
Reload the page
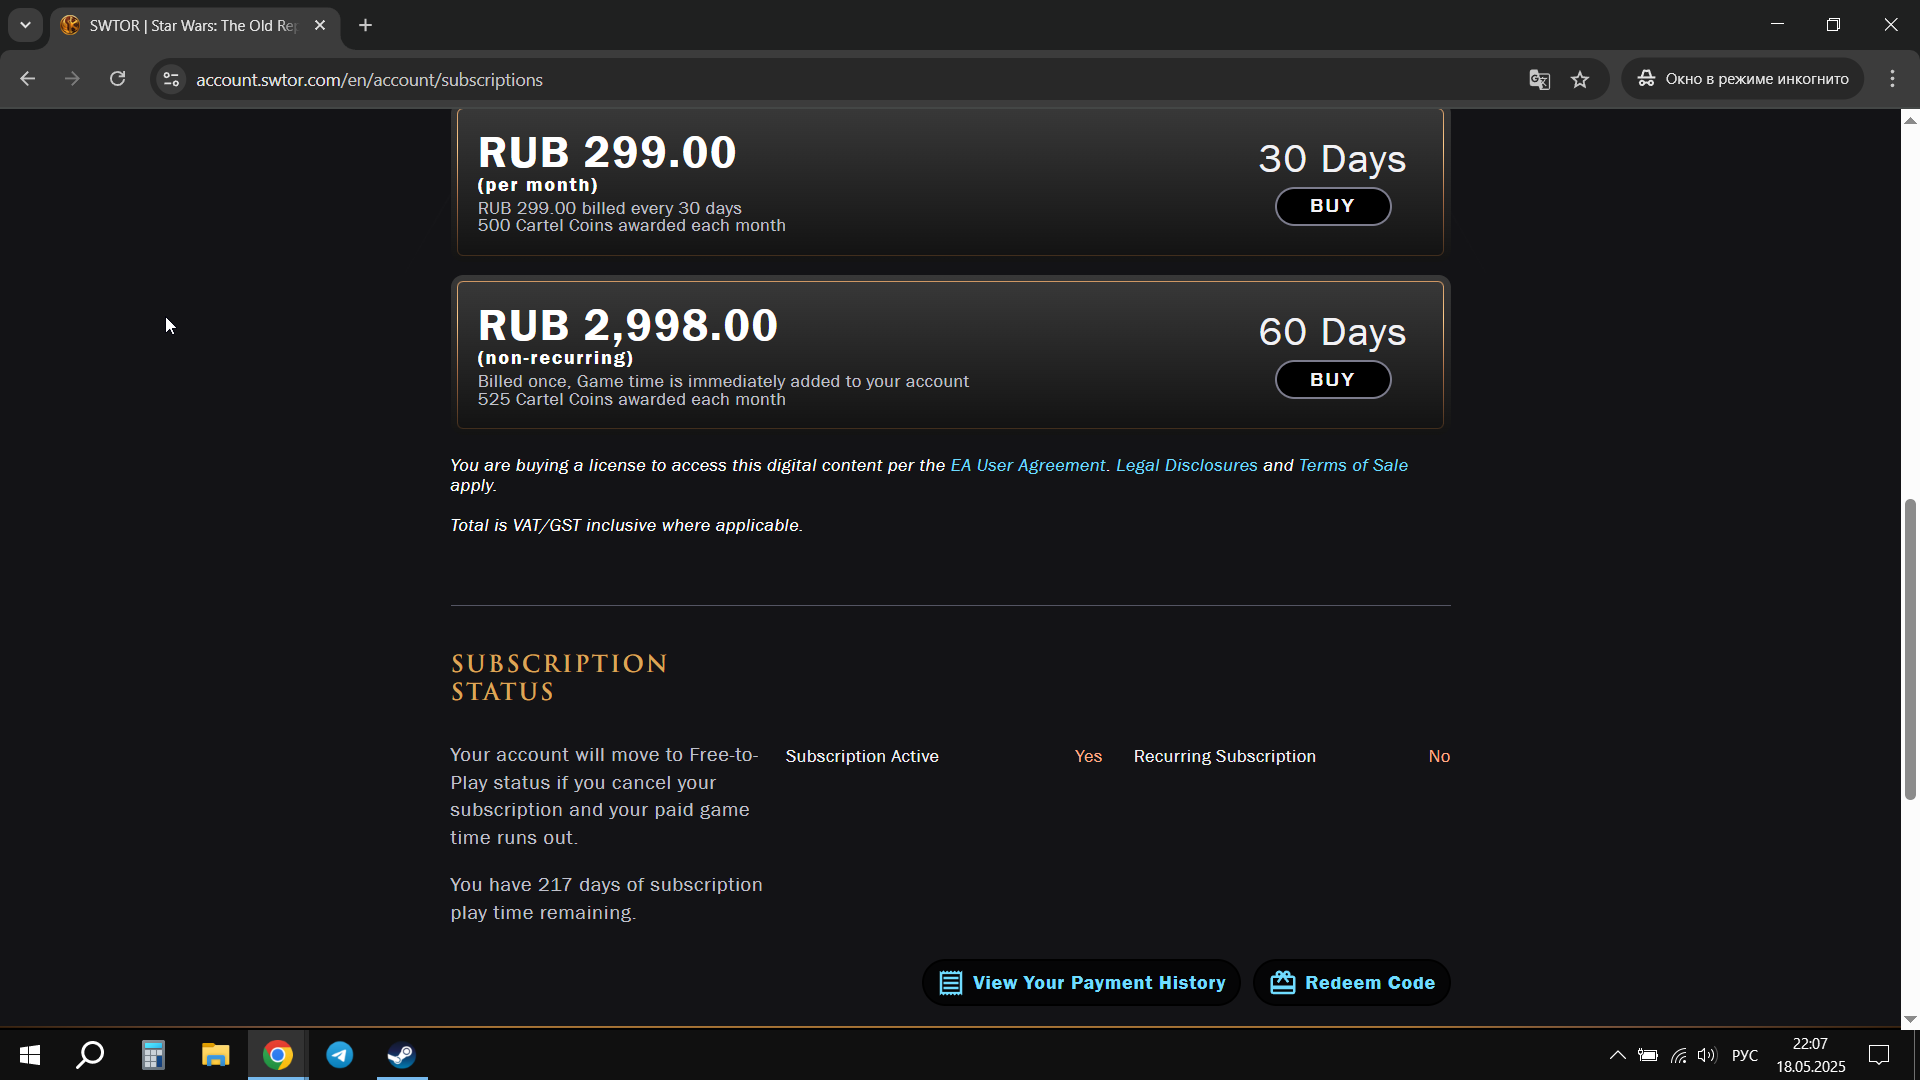point(117,79)
